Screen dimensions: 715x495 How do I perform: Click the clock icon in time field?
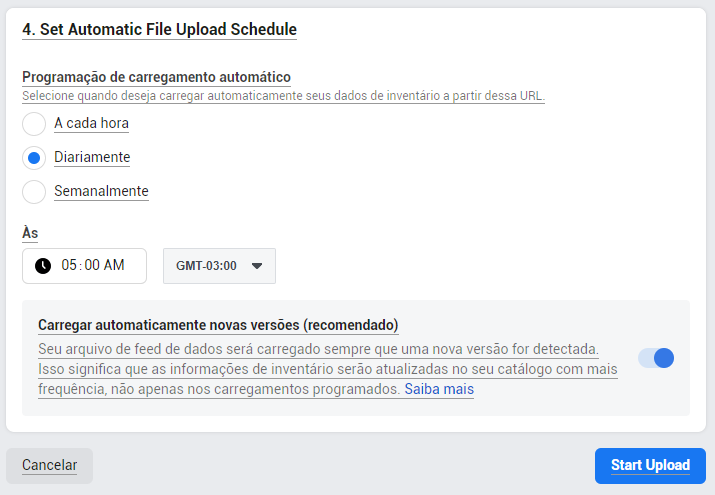tap(43, 266)
